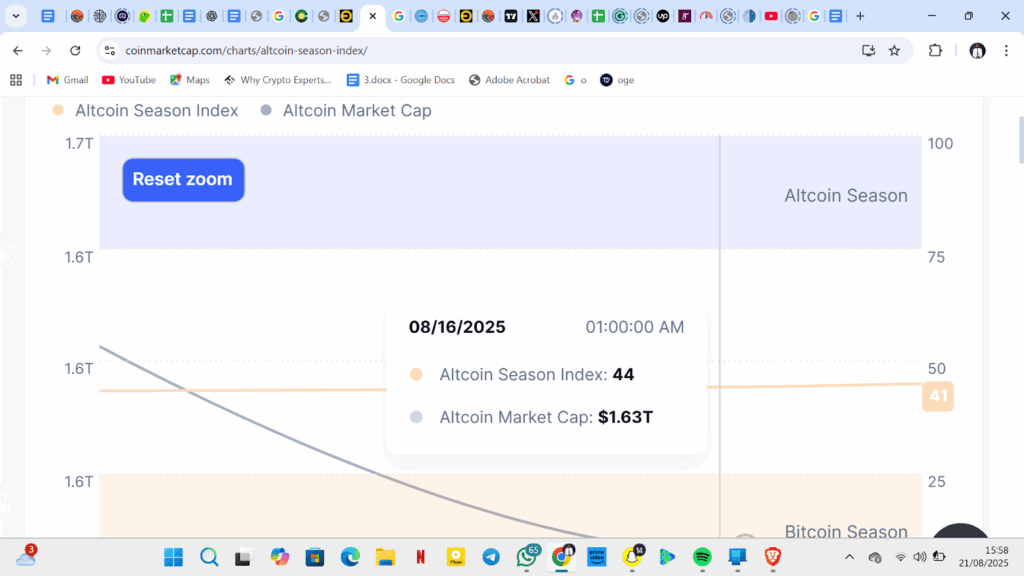
Task: Toggle the Altcoin Market Cap legend series
Action: [x=346, y=111]
